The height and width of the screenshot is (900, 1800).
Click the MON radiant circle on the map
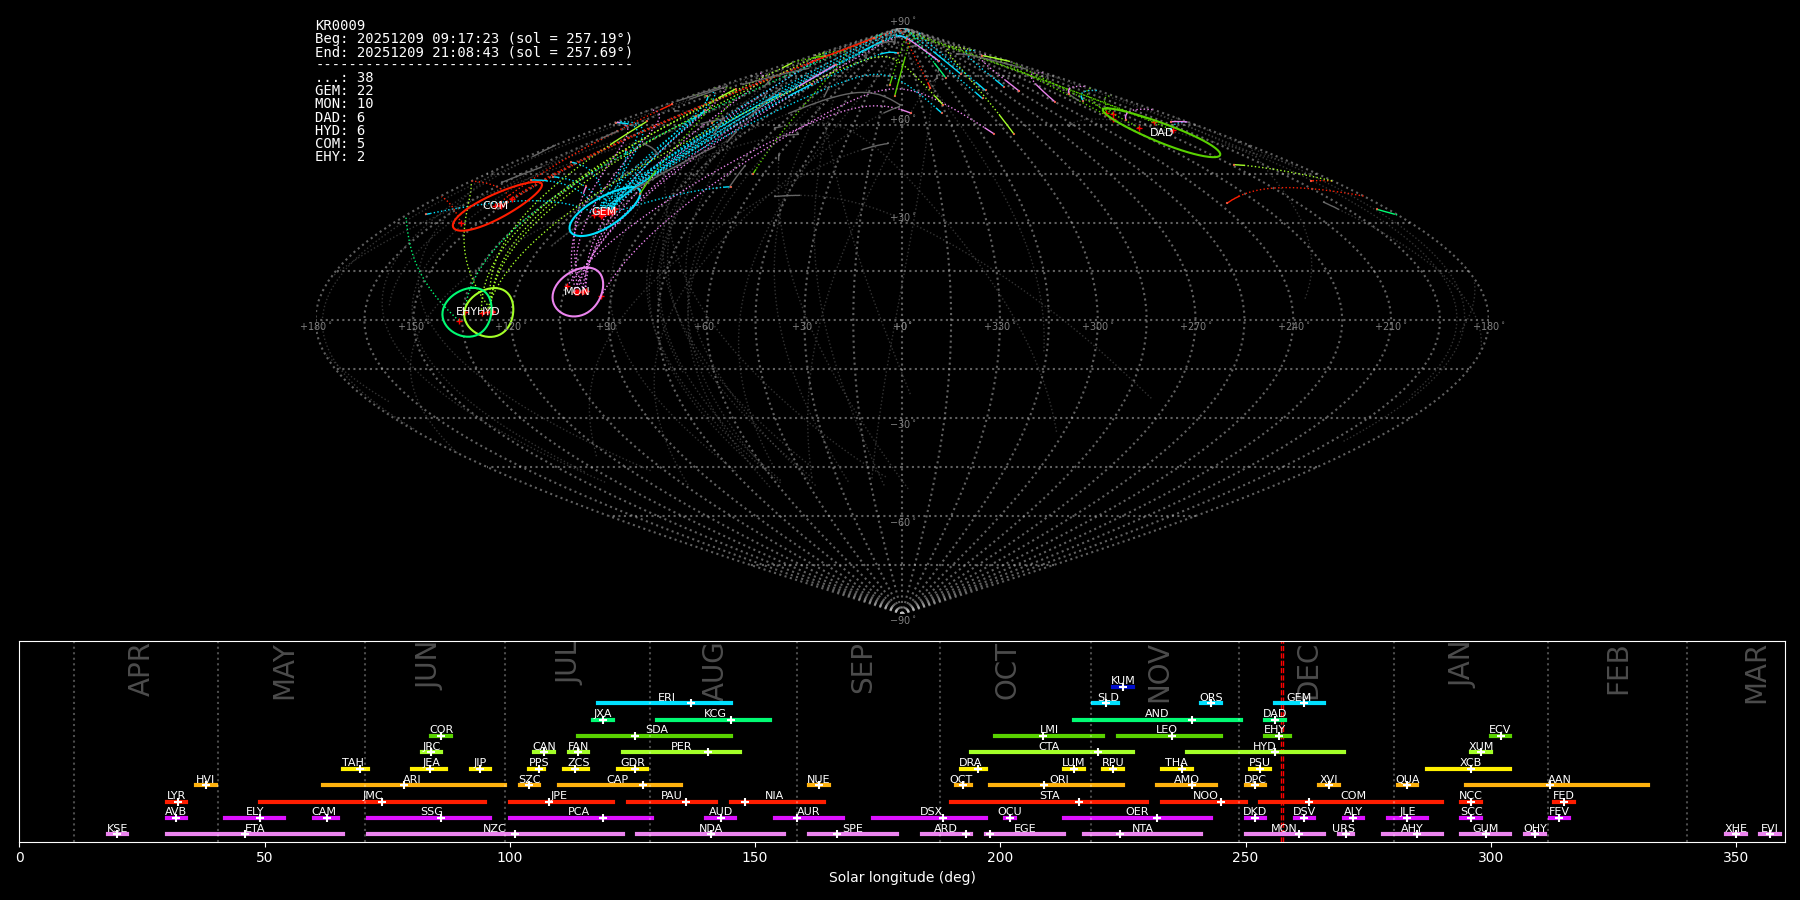click(577, 291)
